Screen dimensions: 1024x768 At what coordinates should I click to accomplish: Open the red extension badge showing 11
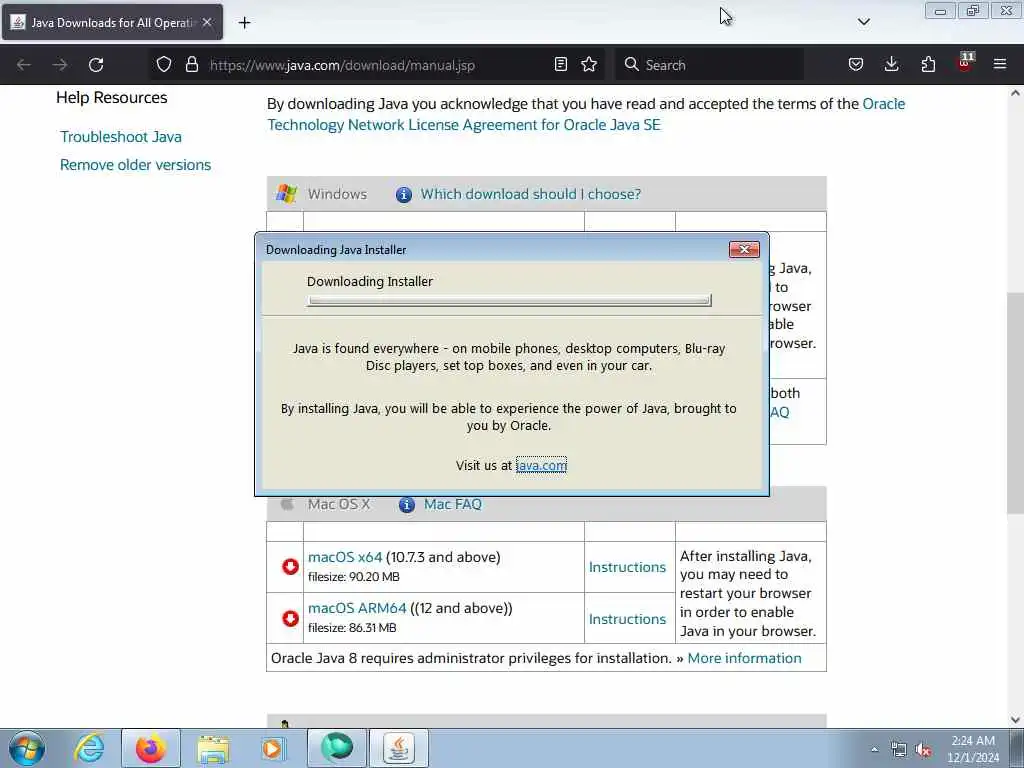point(965,63)
